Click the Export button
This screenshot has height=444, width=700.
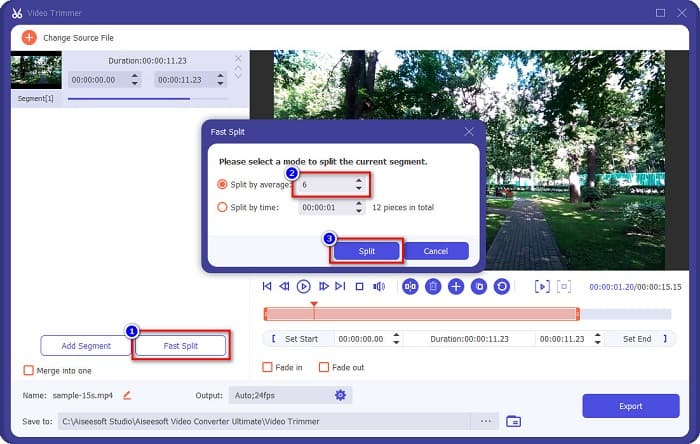pos(630,406)
